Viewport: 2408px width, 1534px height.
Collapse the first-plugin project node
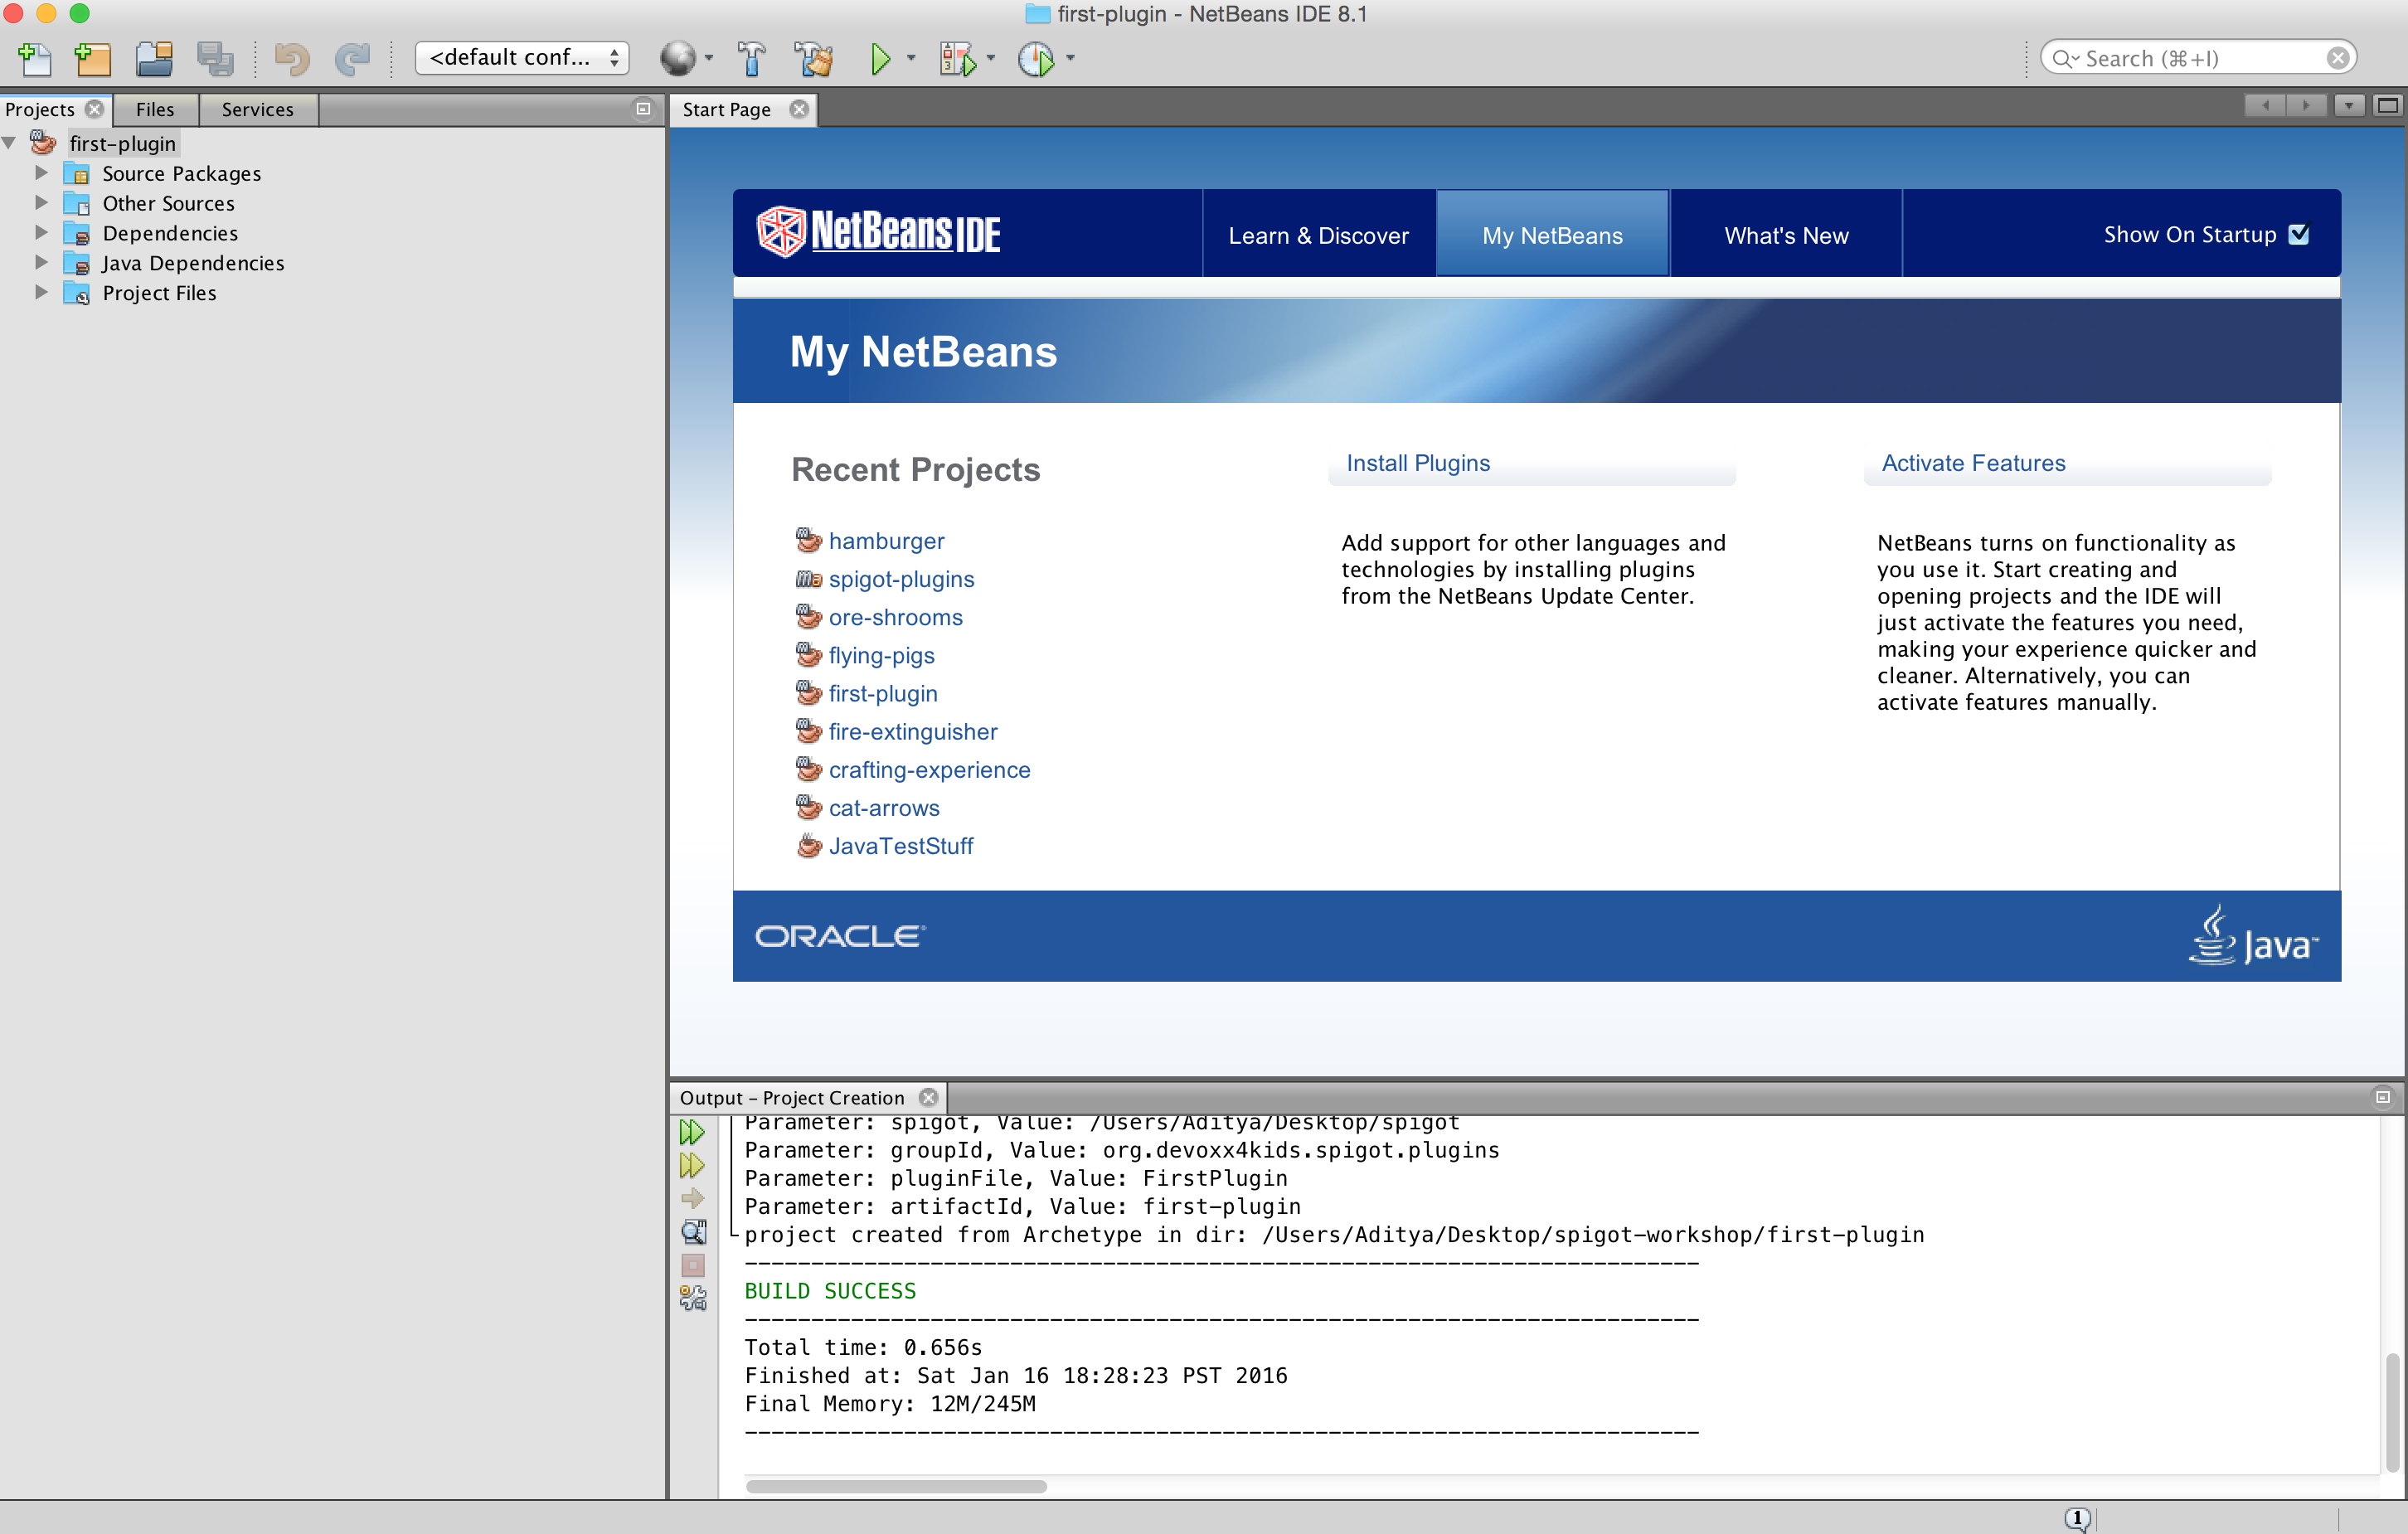[x=9, y=143]
